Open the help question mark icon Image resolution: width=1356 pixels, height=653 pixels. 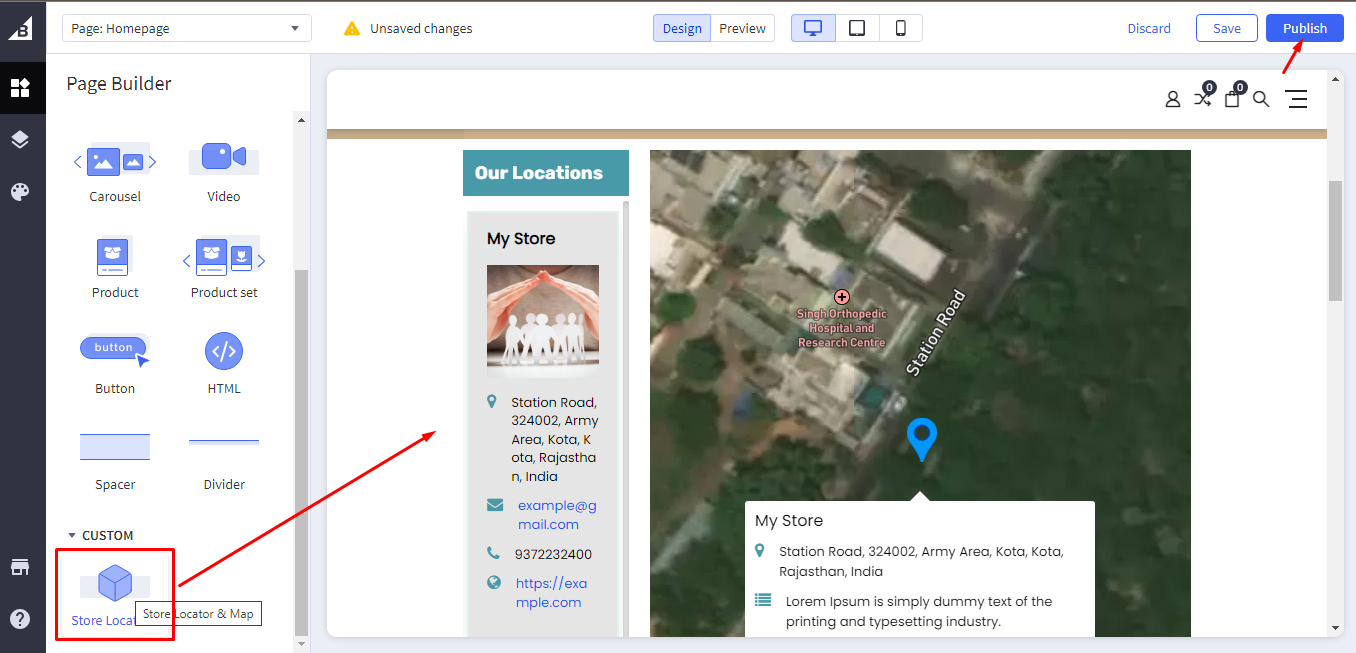pyautogui.click(x=20, y=618)
